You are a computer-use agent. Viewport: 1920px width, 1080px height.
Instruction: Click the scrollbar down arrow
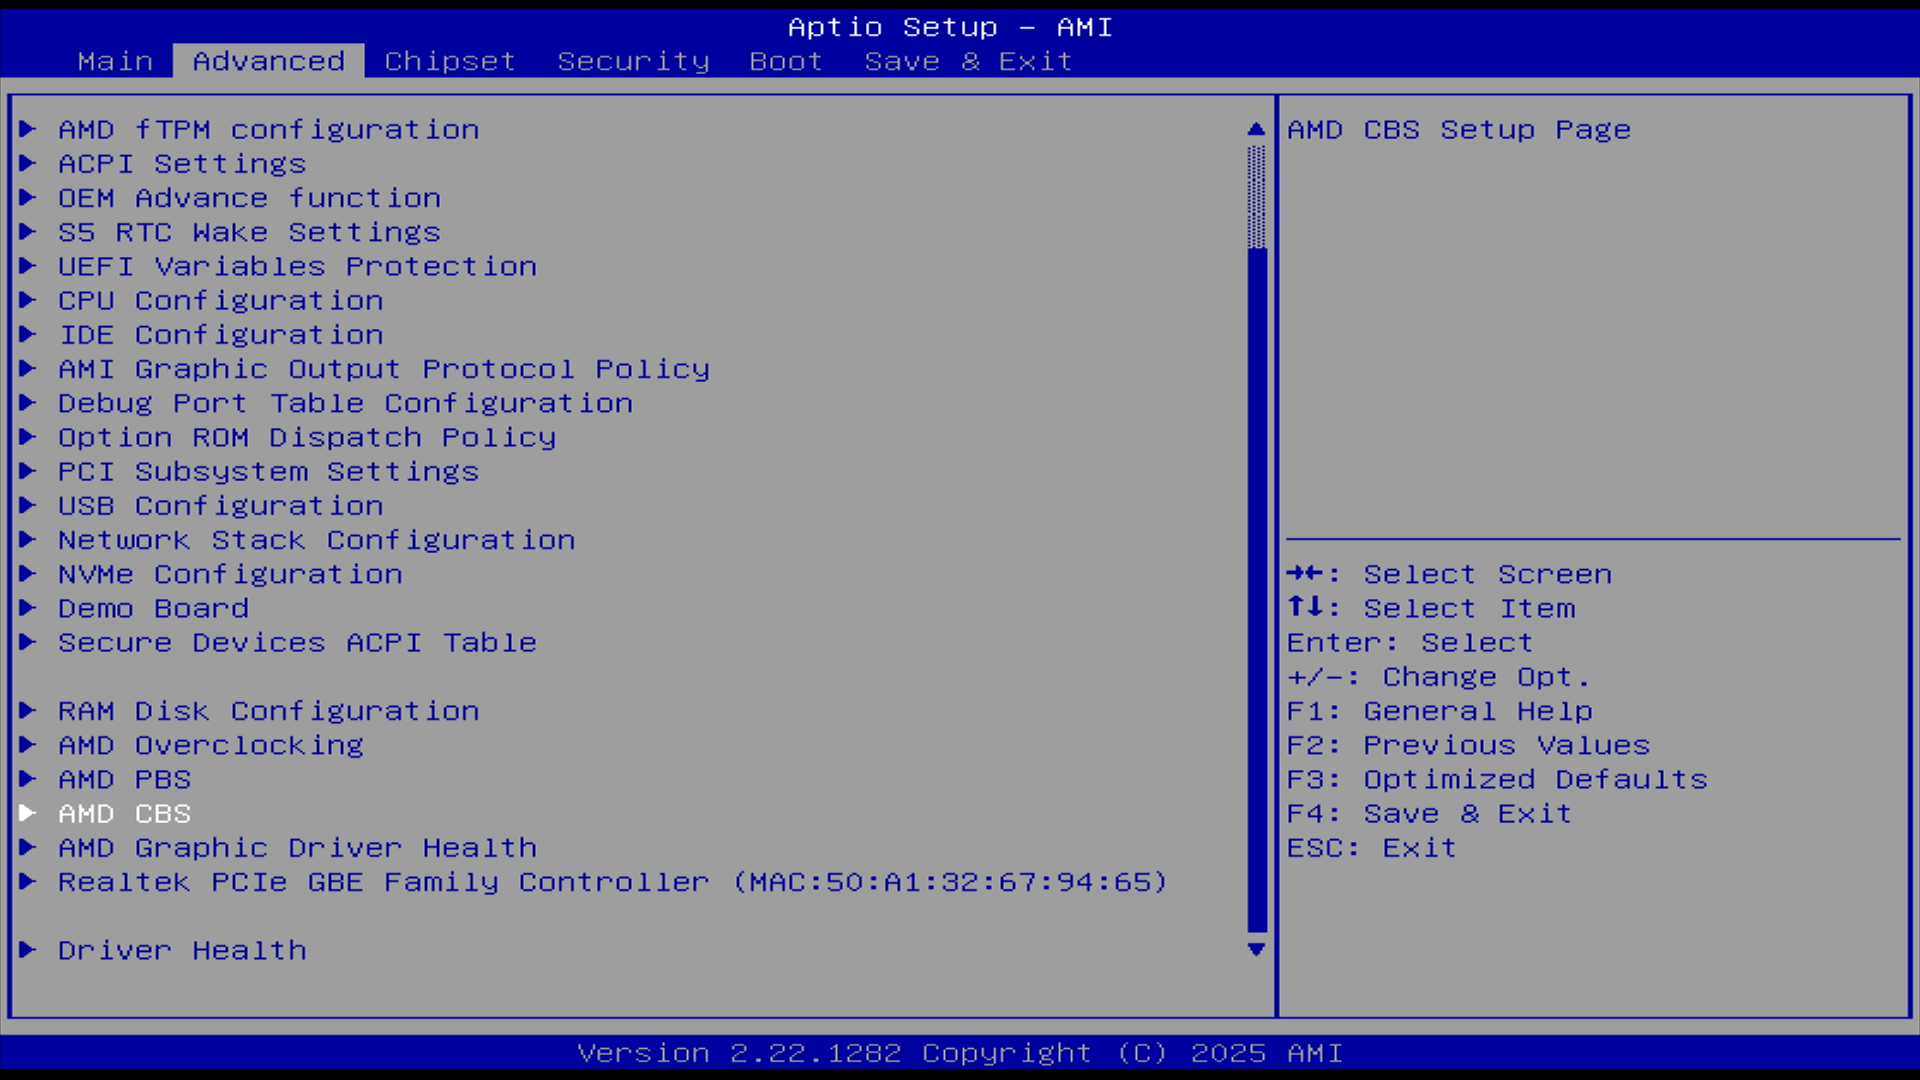click(1256, 949)
